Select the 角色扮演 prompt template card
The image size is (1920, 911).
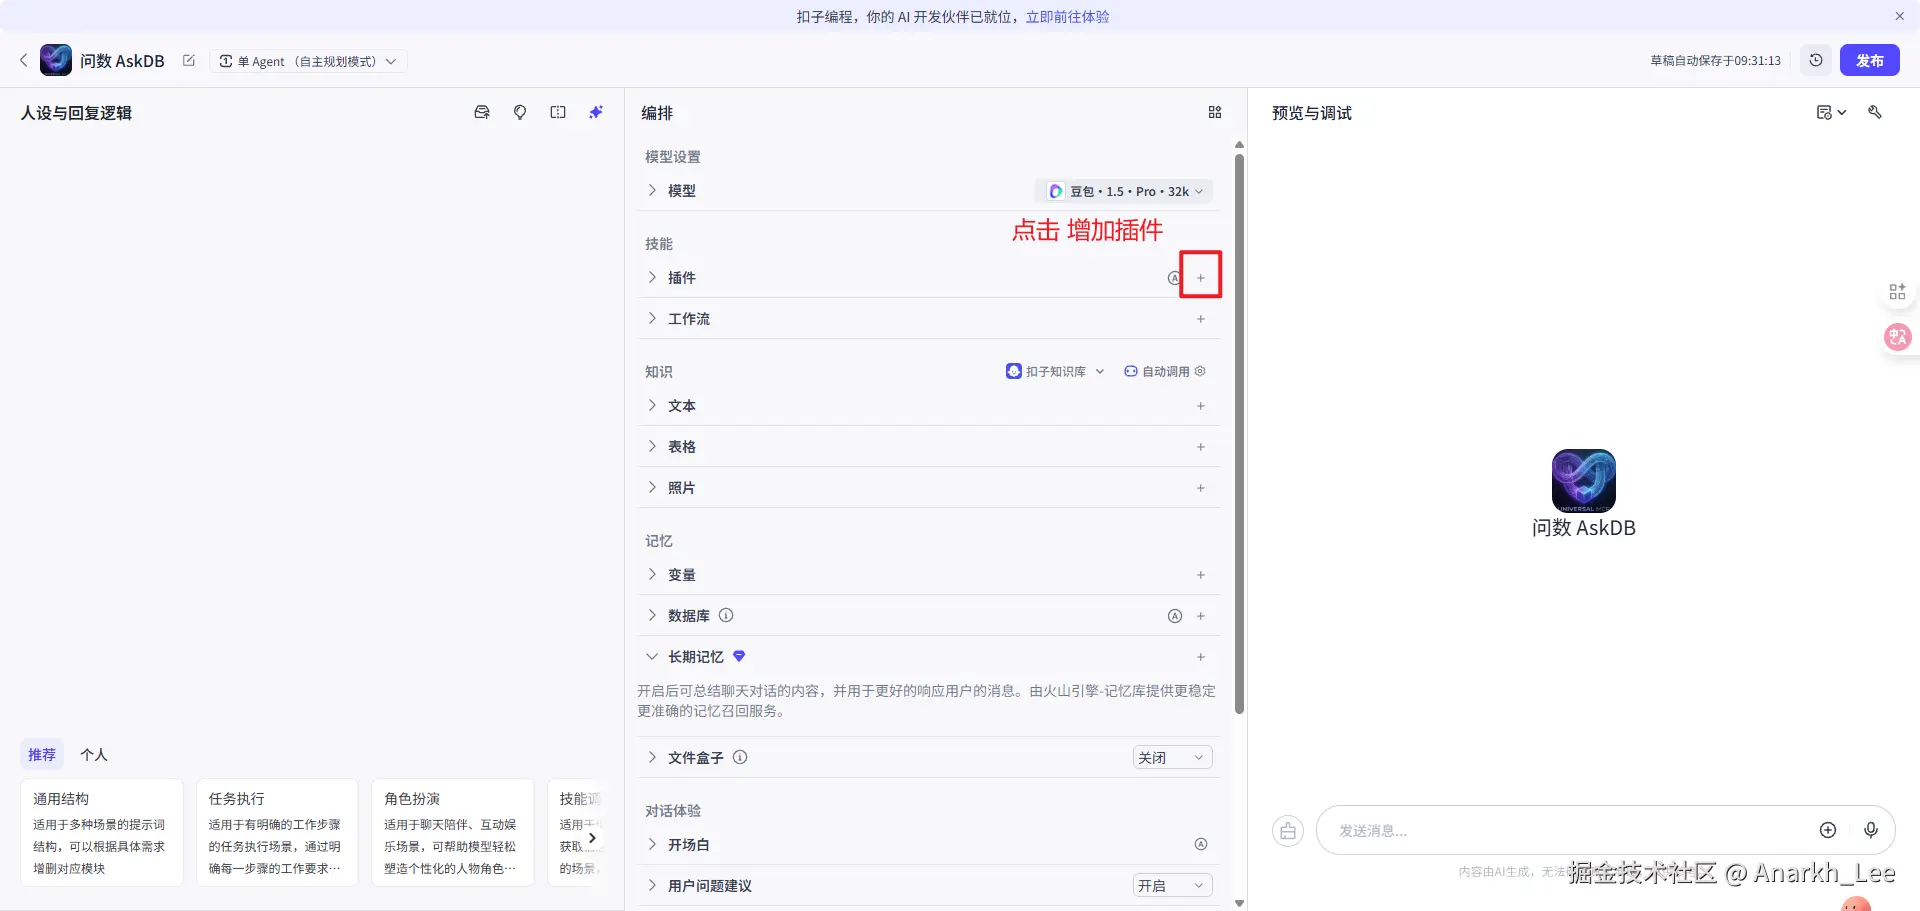pos(452,832)
